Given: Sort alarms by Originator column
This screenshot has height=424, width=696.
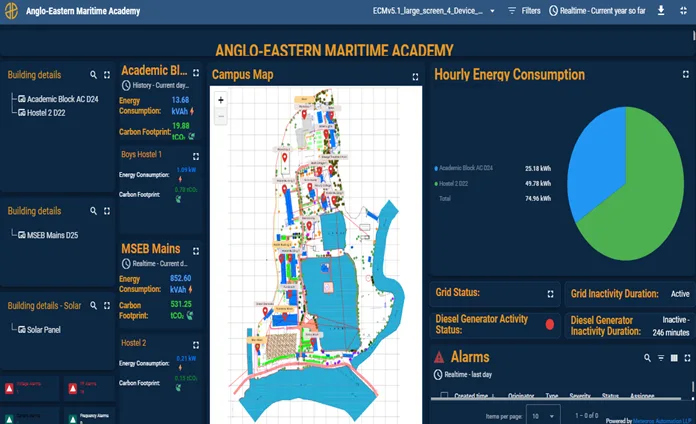Looking at the screenshot, I should (x=521, y=396).
